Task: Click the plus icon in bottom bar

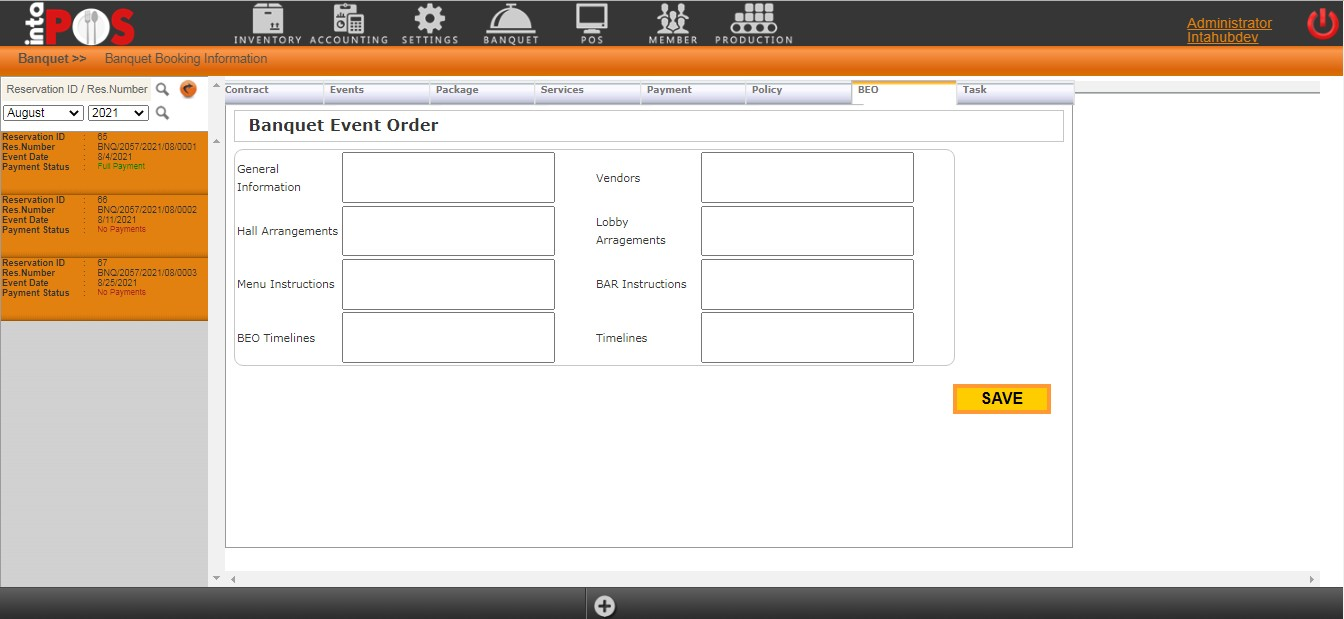Action: (x=604, y=605)
